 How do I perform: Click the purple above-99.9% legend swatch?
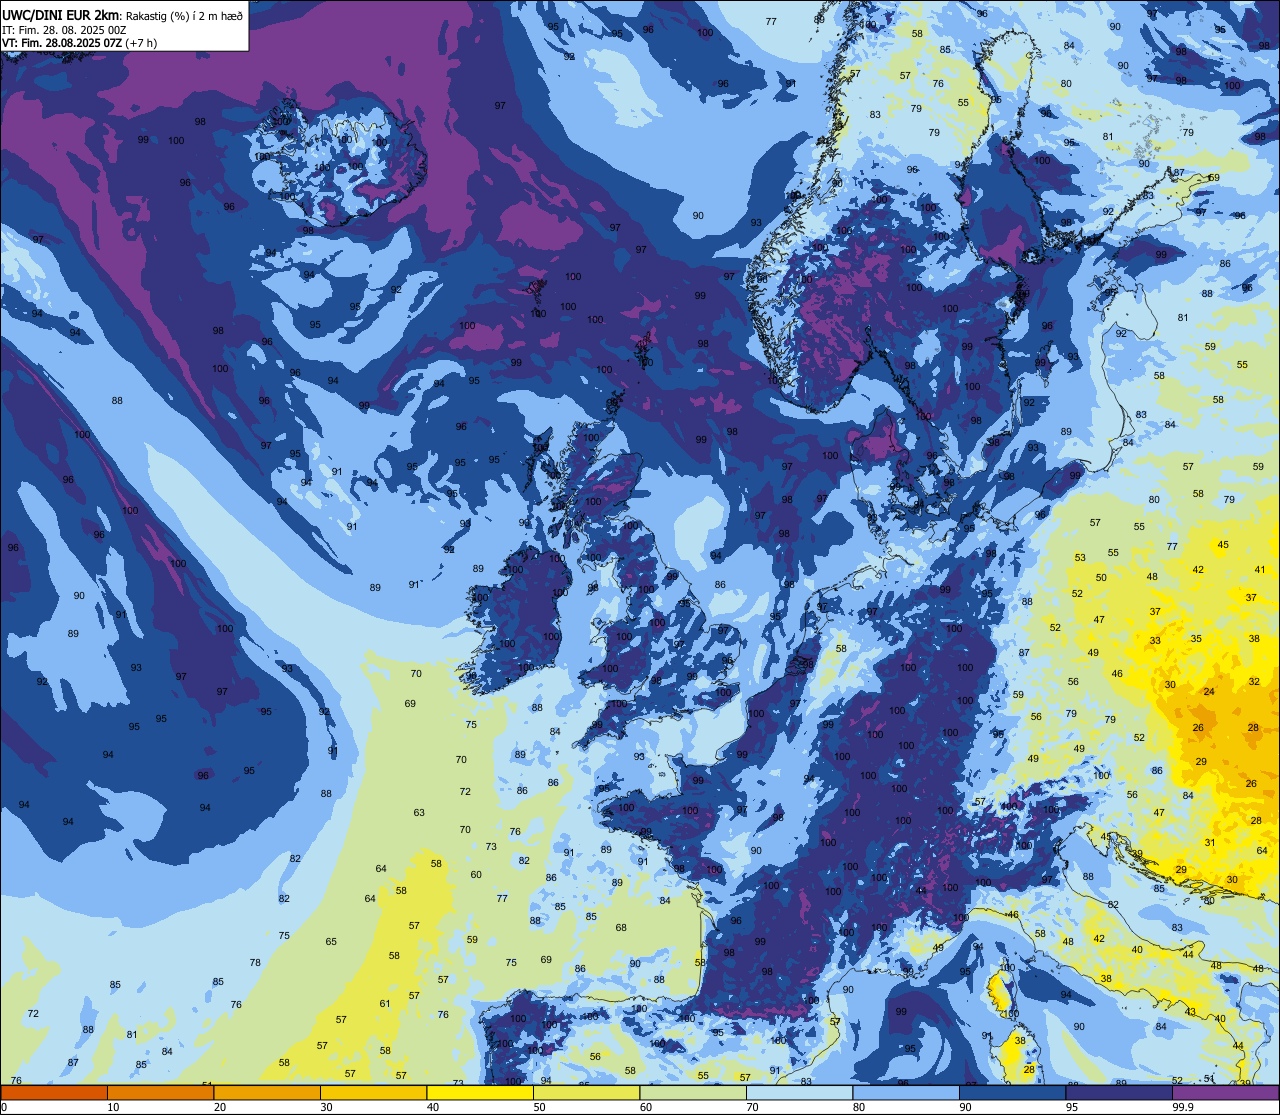(1226, 1092)
